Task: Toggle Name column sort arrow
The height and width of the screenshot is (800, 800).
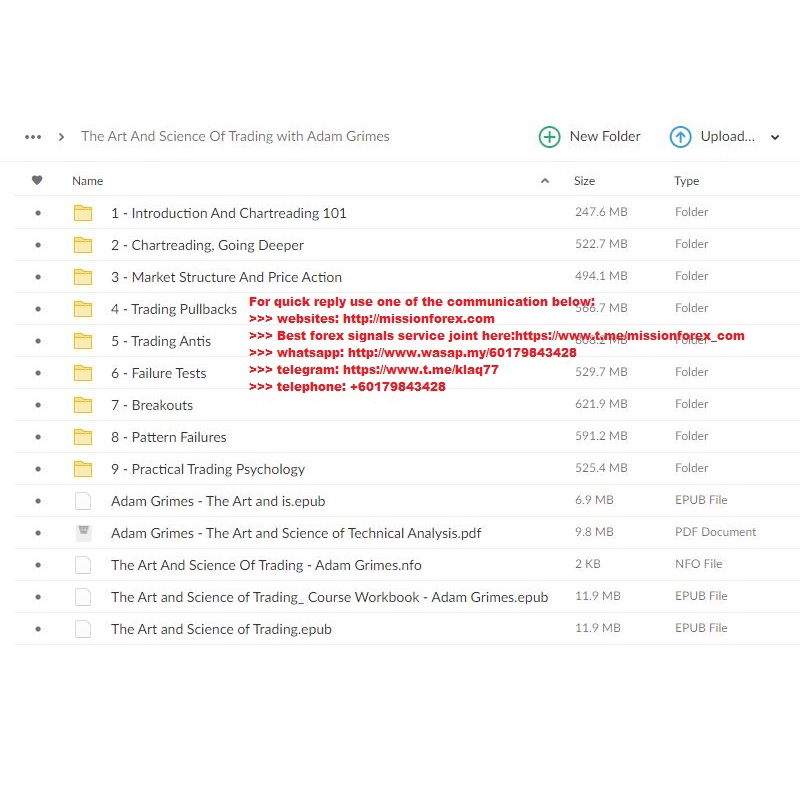Action: [545, 181]
